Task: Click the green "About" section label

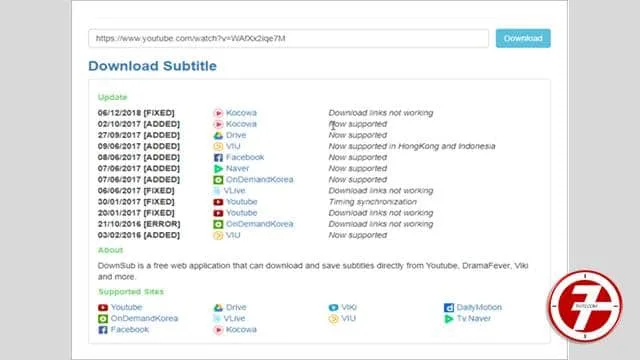Action: [110, 250]
